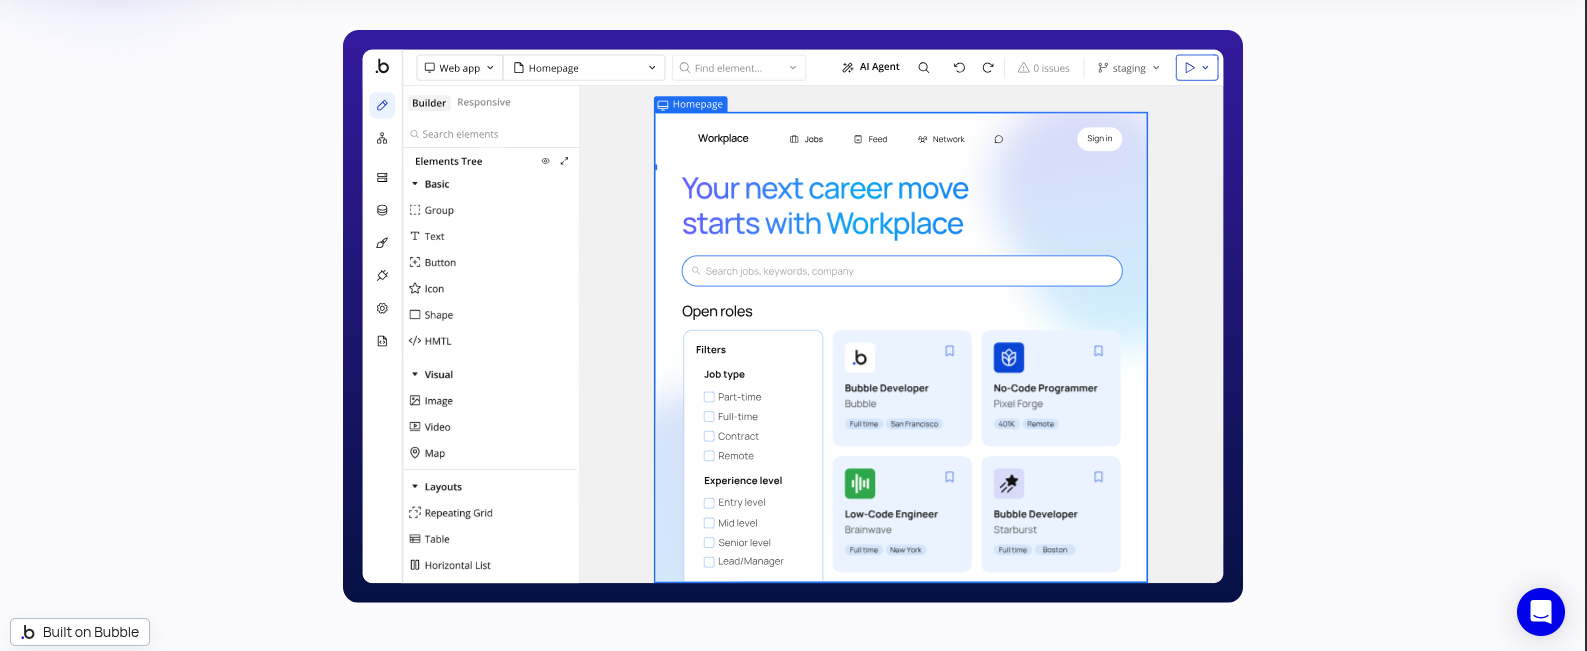Tick the Senior level checkbox
The image size is (1587, 651).
709,543
